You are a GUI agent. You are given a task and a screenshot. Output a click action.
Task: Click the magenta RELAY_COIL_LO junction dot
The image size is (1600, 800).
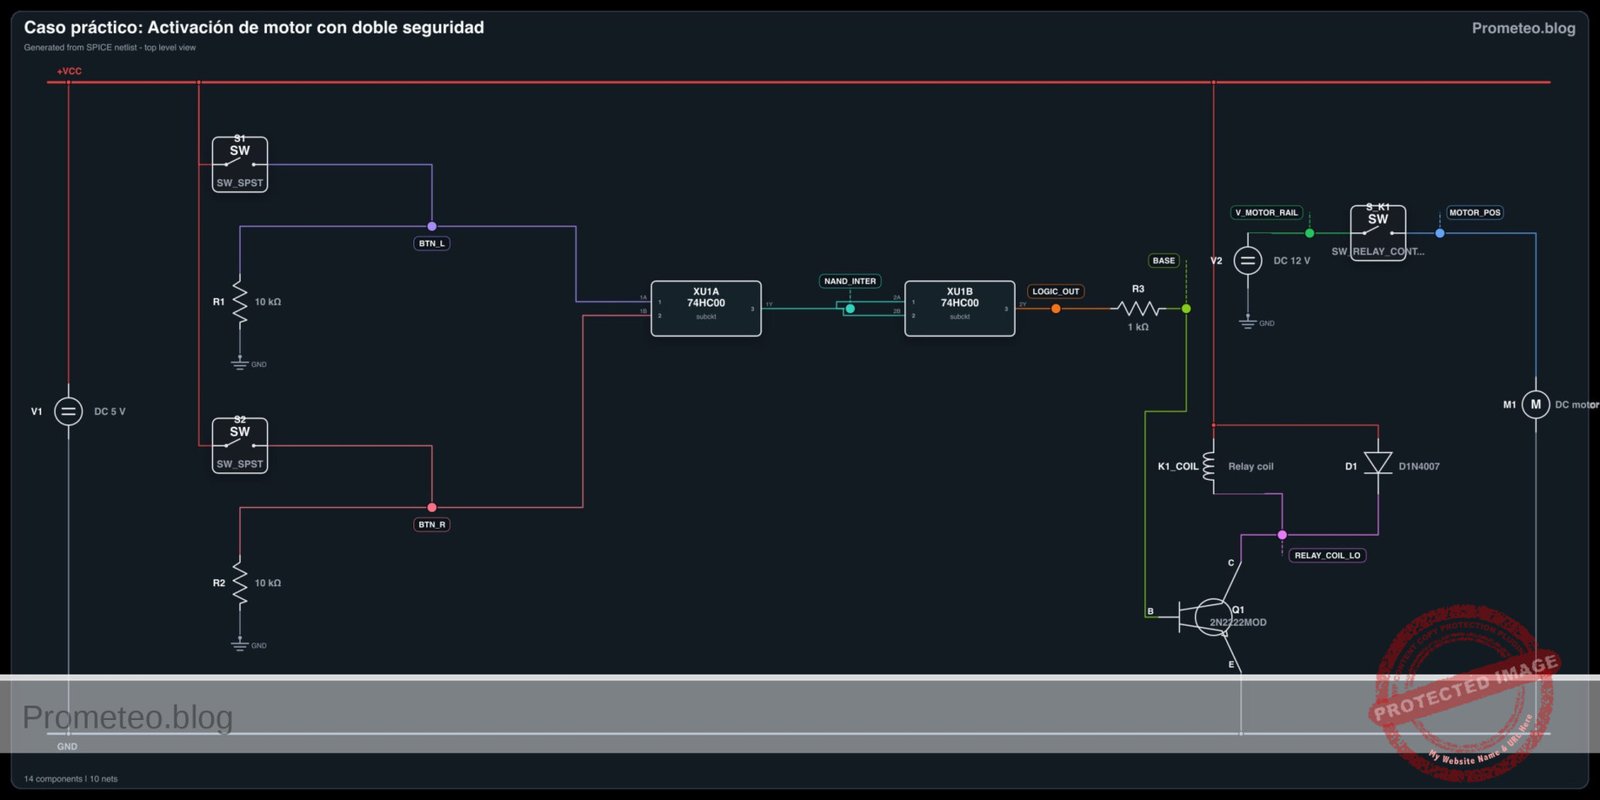[x=1282, y=535]
